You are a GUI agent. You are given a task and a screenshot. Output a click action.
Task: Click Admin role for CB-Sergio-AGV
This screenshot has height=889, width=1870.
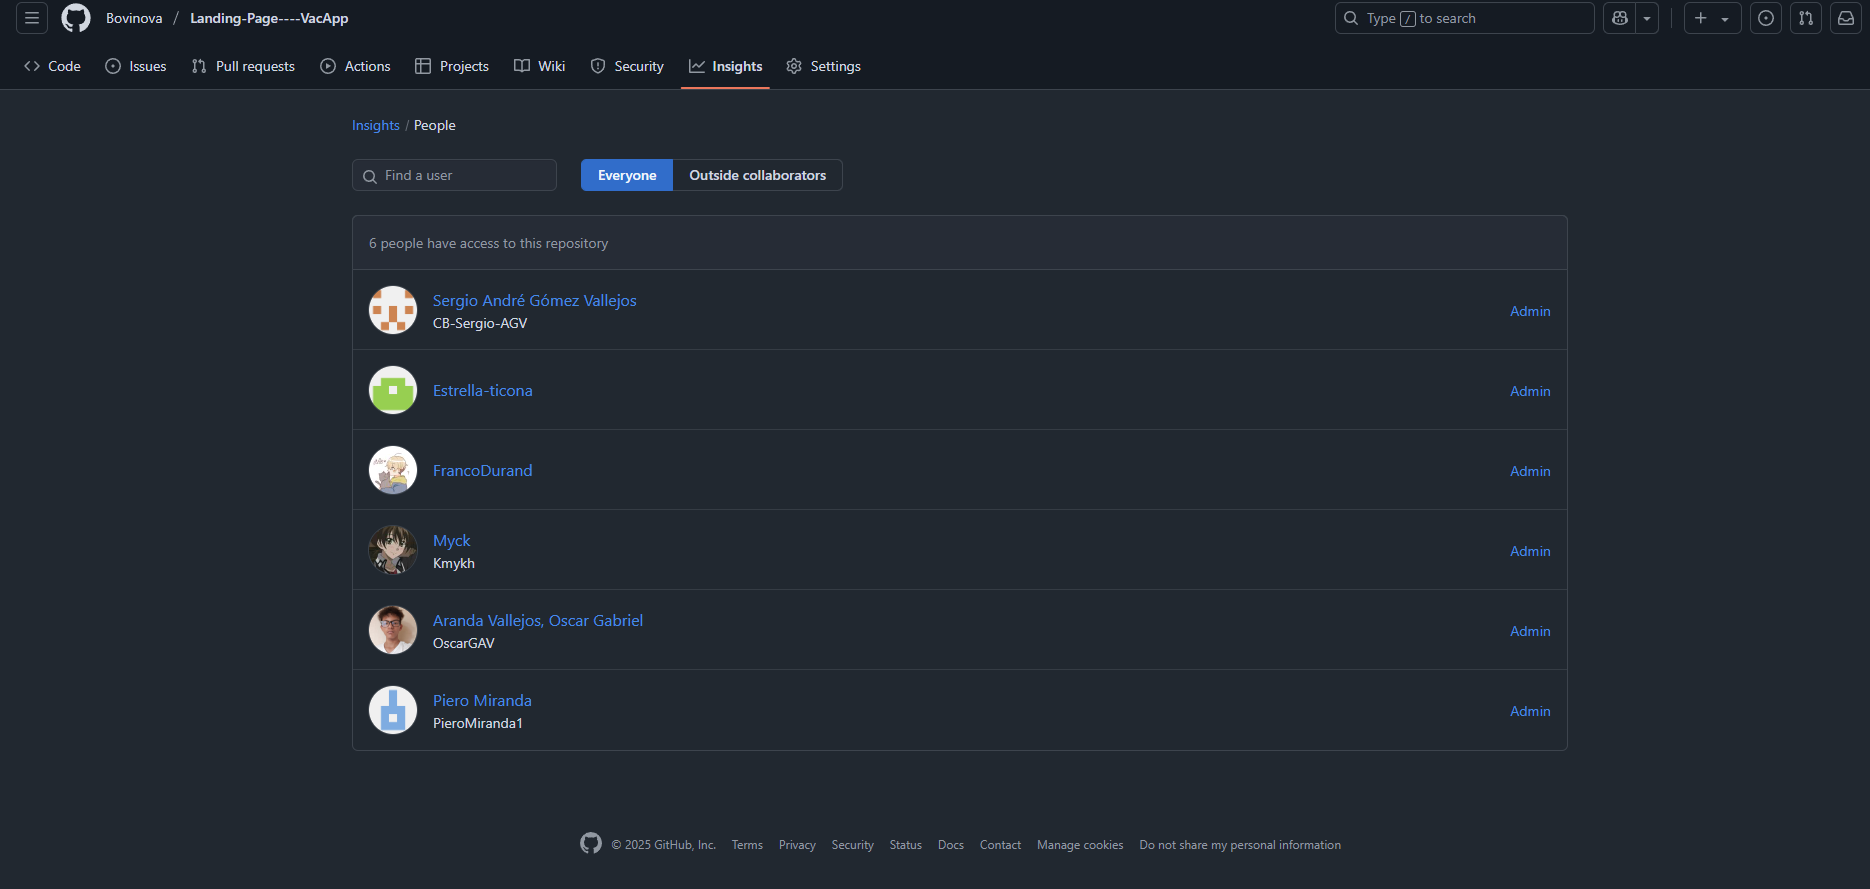click(1530, 311)
